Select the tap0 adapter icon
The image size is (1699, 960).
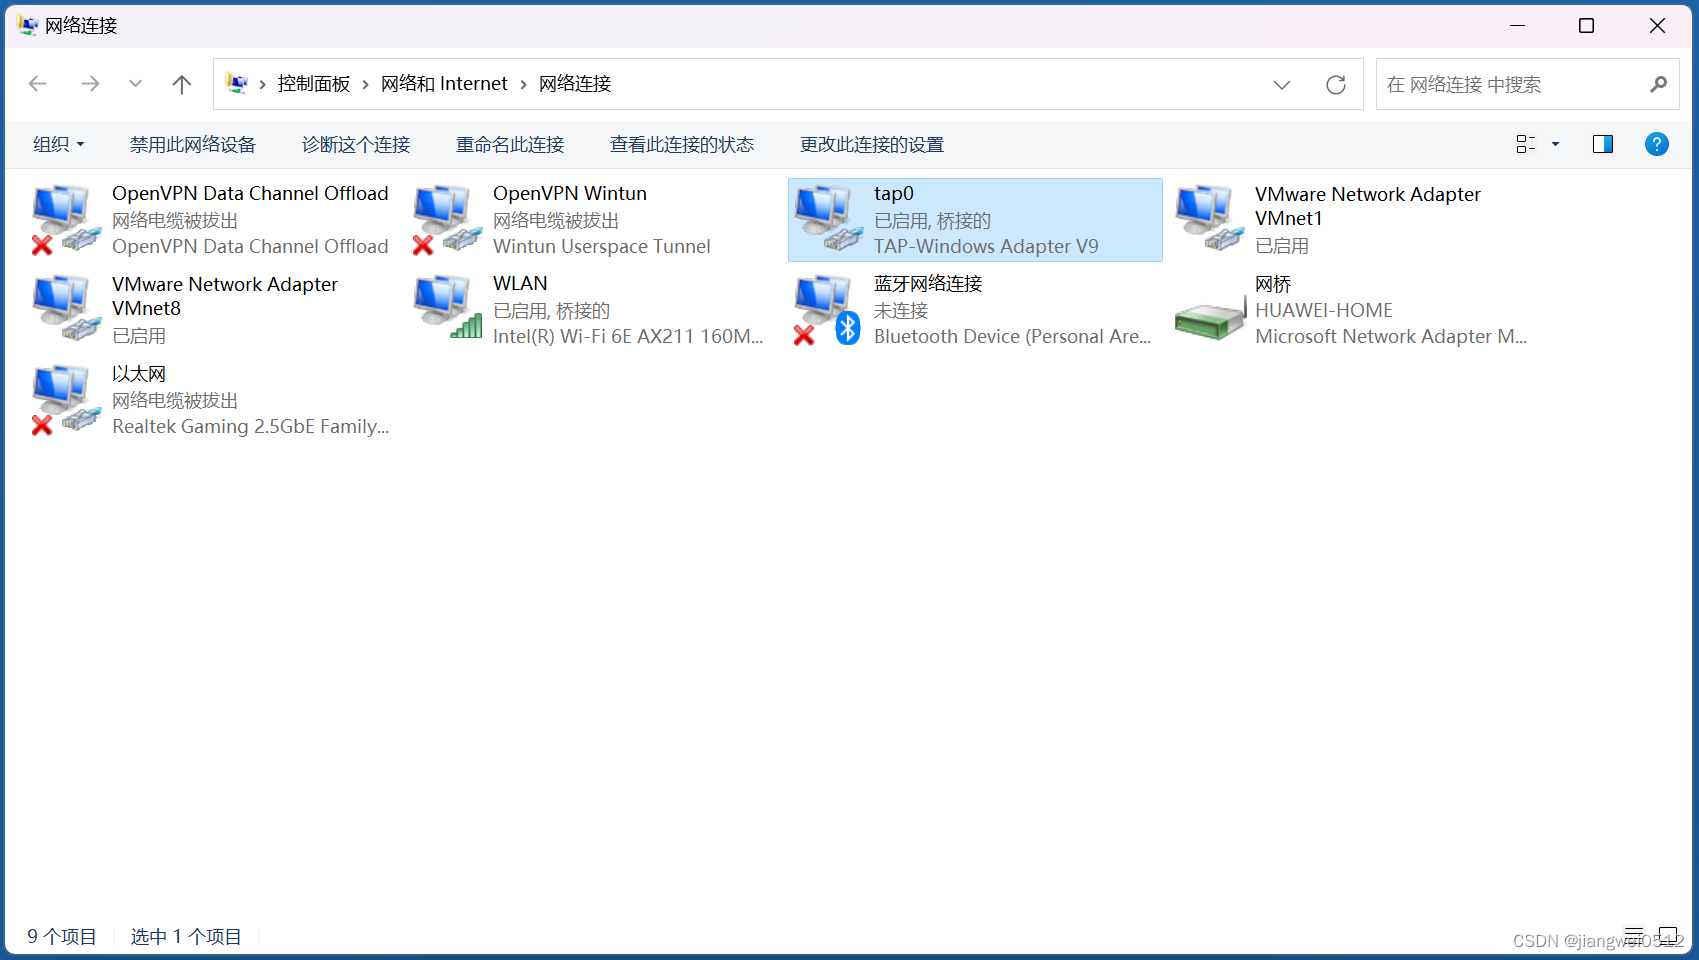click(828, 220)
